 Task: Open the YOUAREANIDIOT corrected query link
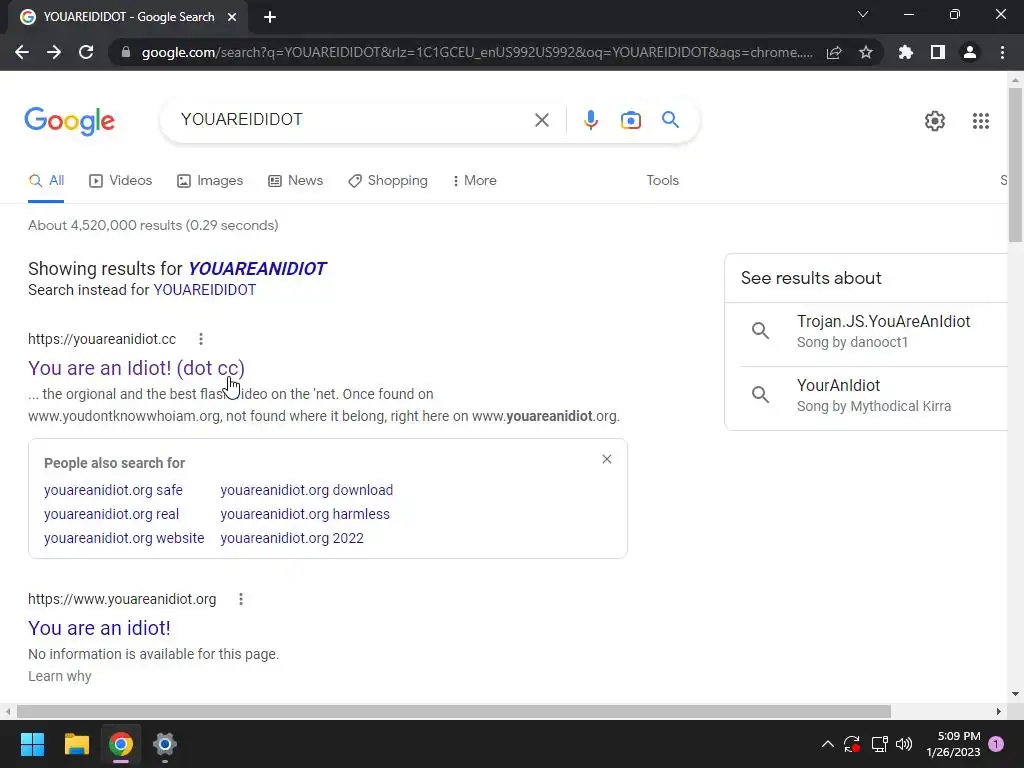(x=257, y=268)
